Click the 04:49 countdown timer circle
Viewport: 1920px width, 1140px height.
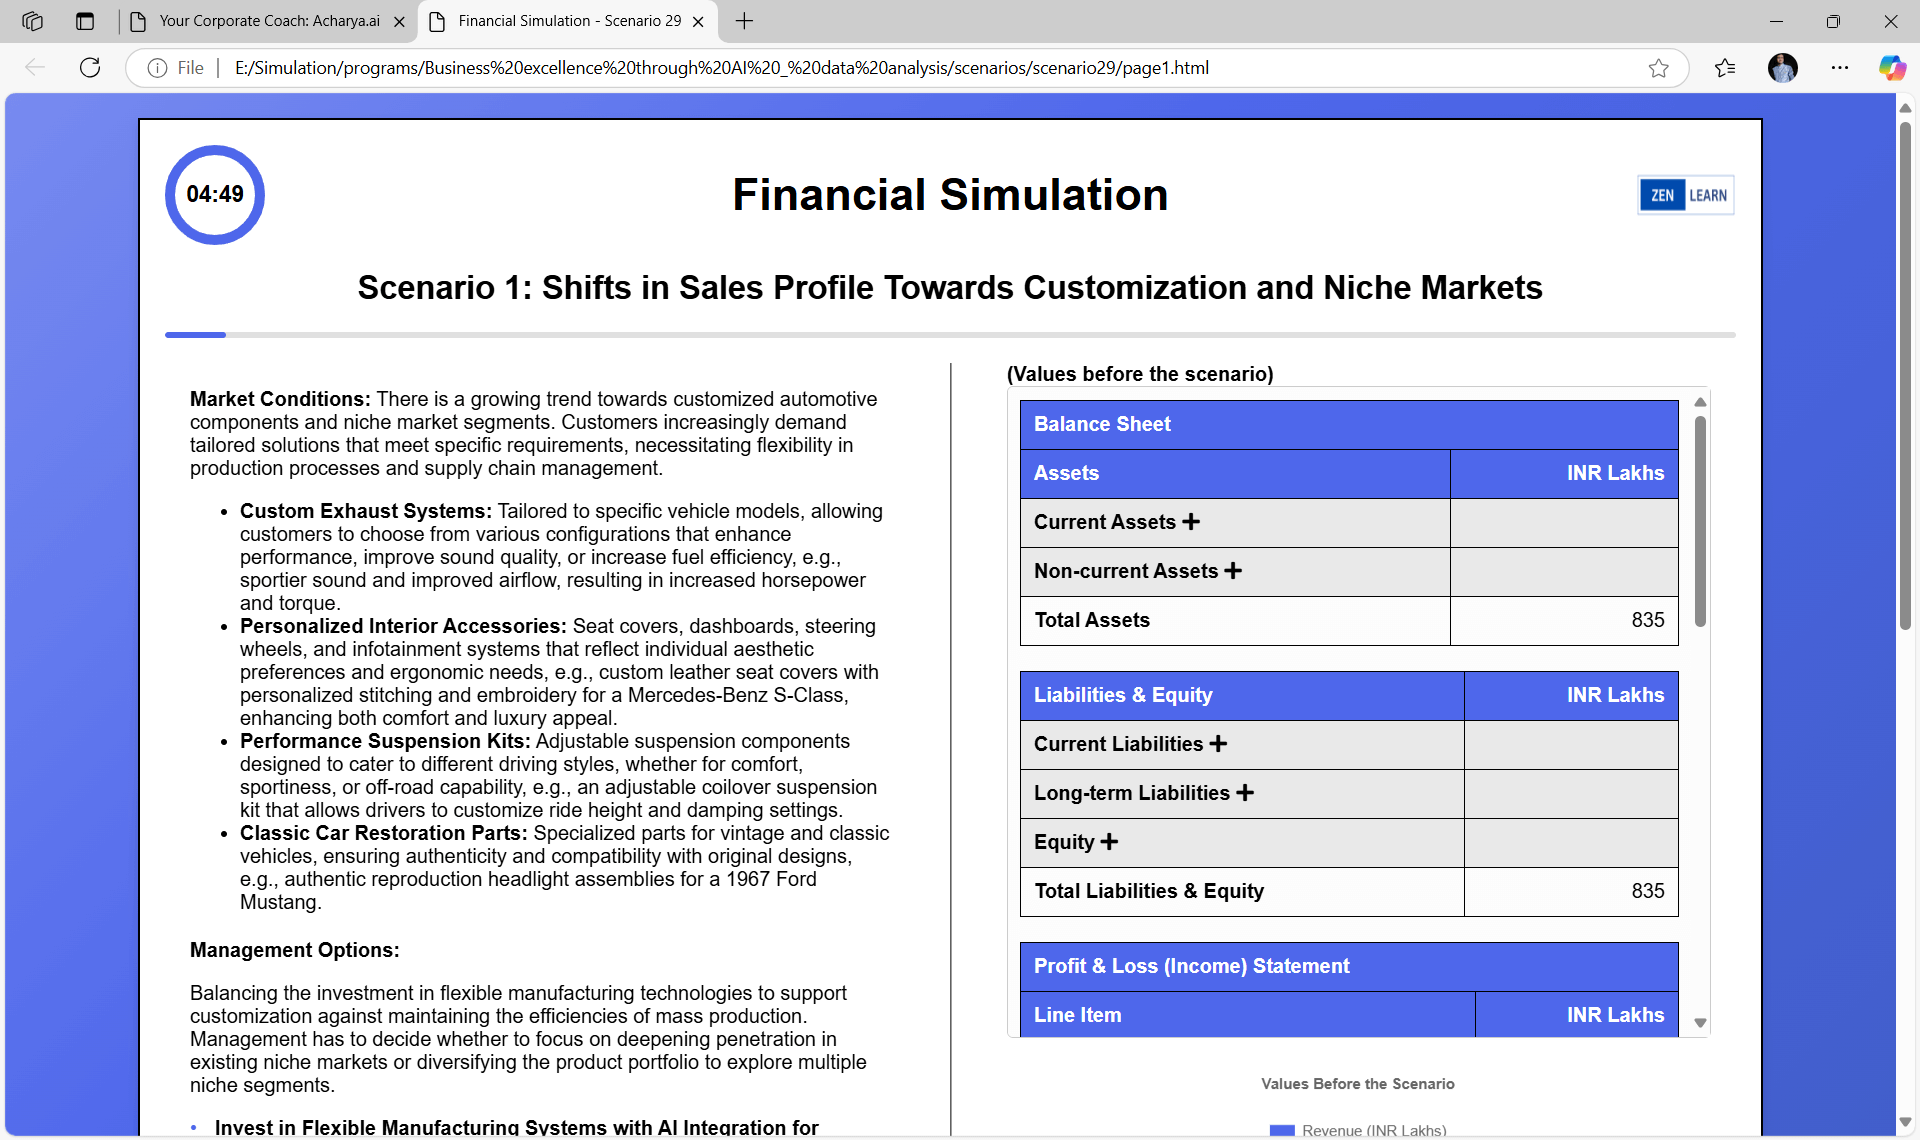(214, 195)
